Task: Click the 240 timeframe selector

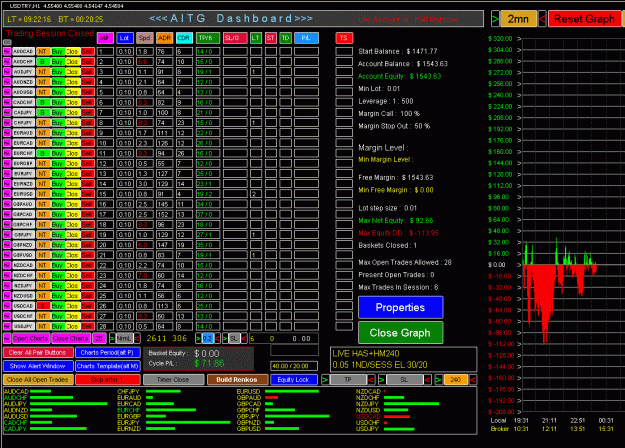Action: (456, 379)
